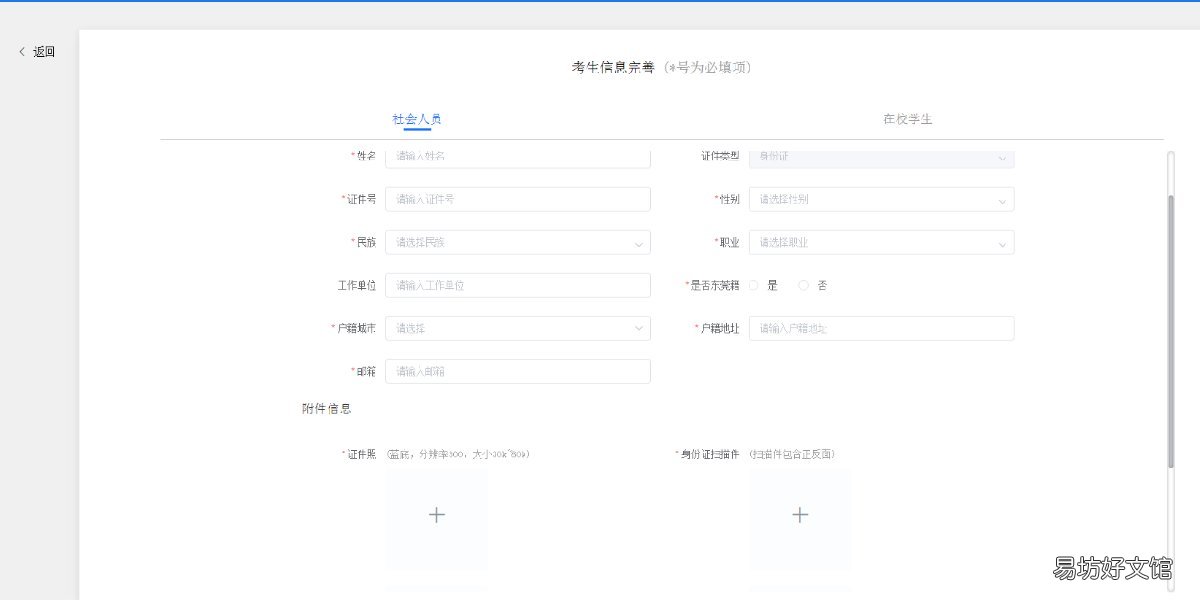Click the chevron in 职业 field
1200x600 pixels.
point(1002,243)
